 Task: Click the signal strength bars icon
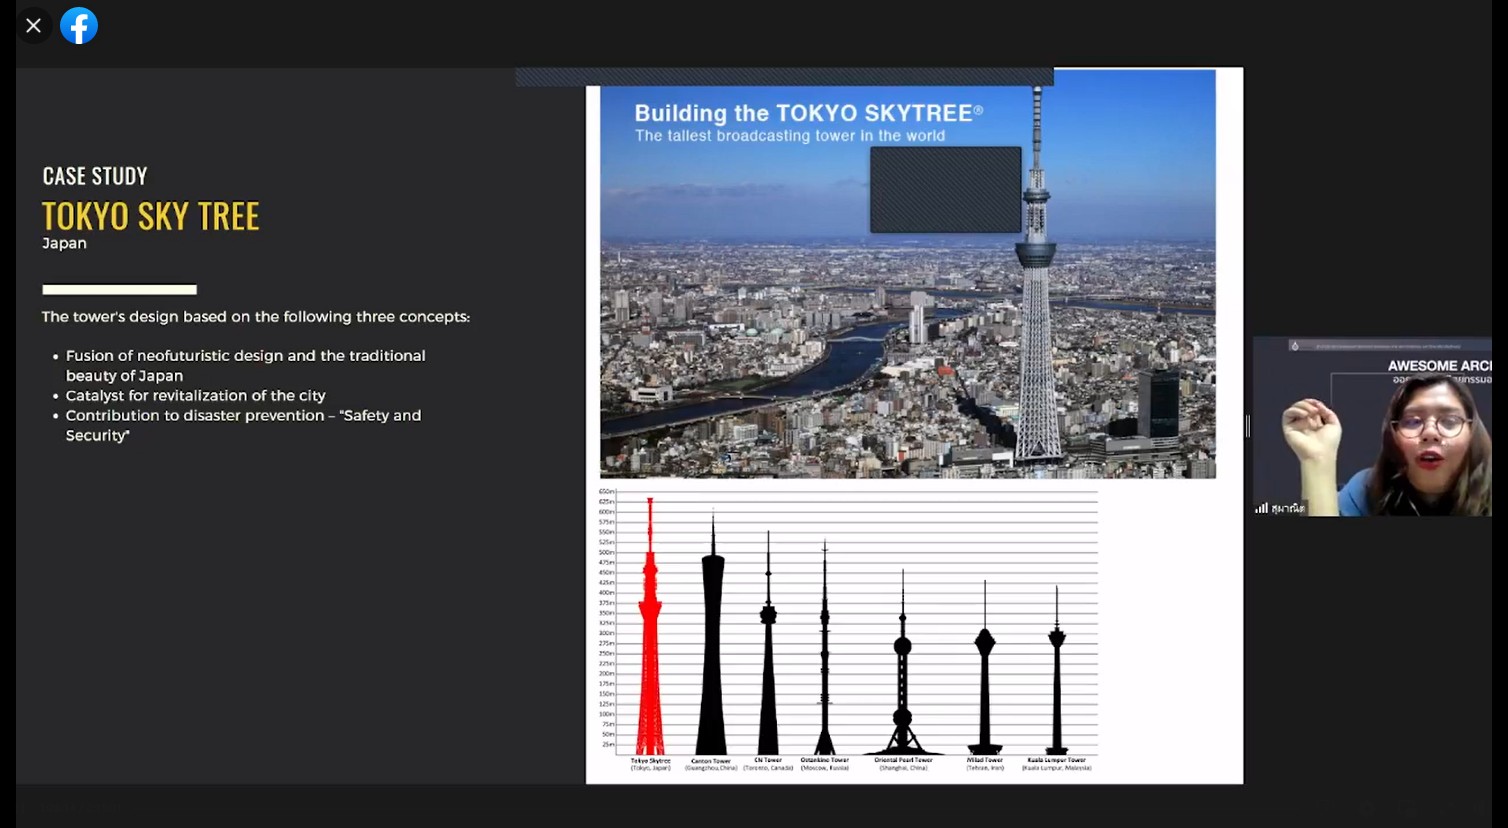point(1261,508)
